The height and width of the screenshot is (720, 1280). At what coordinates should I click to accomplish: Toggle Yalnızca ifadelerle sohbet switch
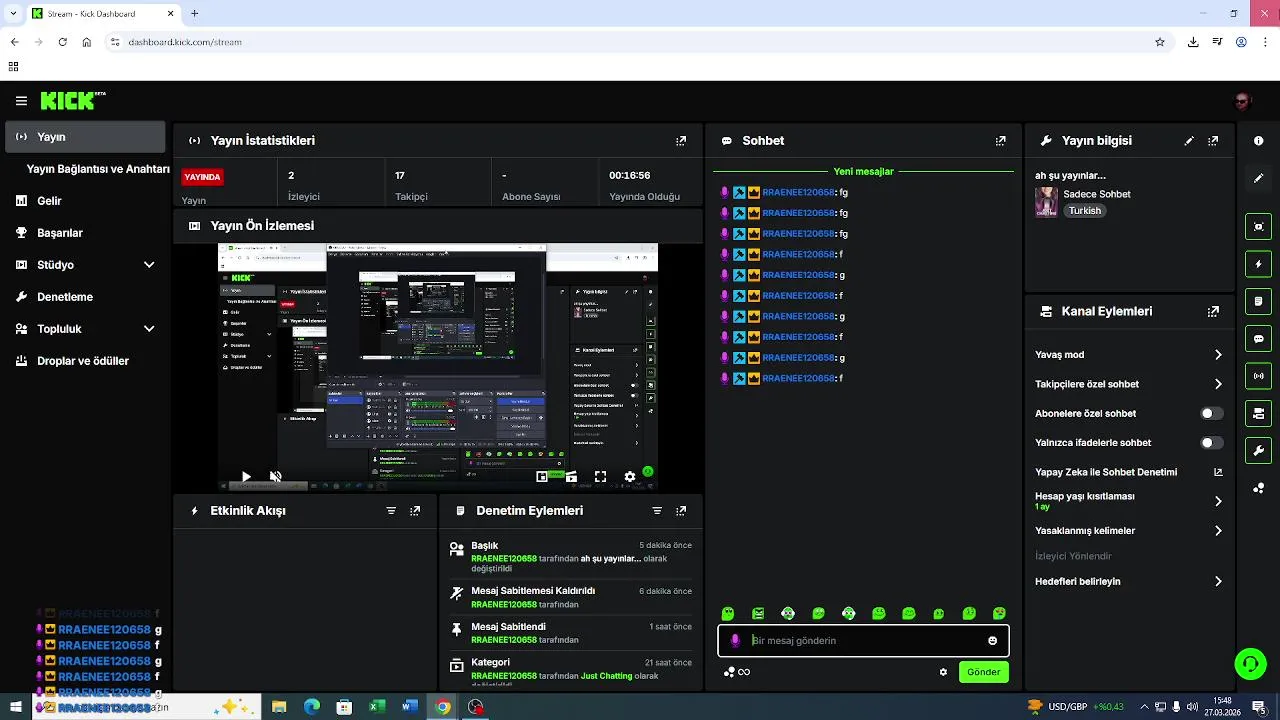click(1211, 443)
